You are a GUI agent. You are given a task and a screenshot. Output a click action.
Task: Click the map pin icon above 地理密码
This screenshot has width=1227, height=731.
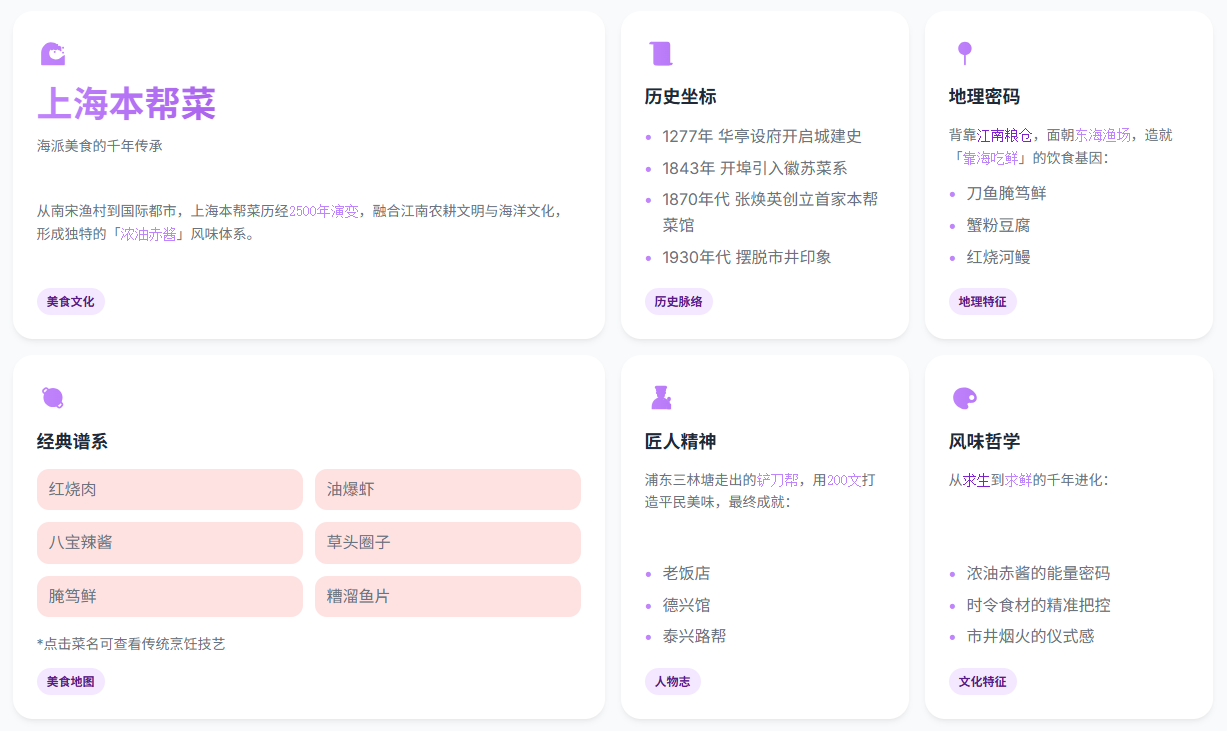964,53
